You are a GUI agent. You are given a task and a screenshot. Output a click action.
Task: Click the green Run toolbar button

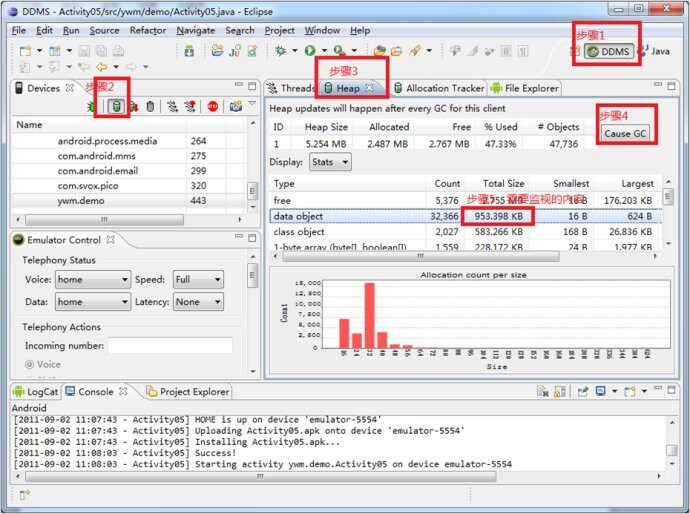click(311, 50)
